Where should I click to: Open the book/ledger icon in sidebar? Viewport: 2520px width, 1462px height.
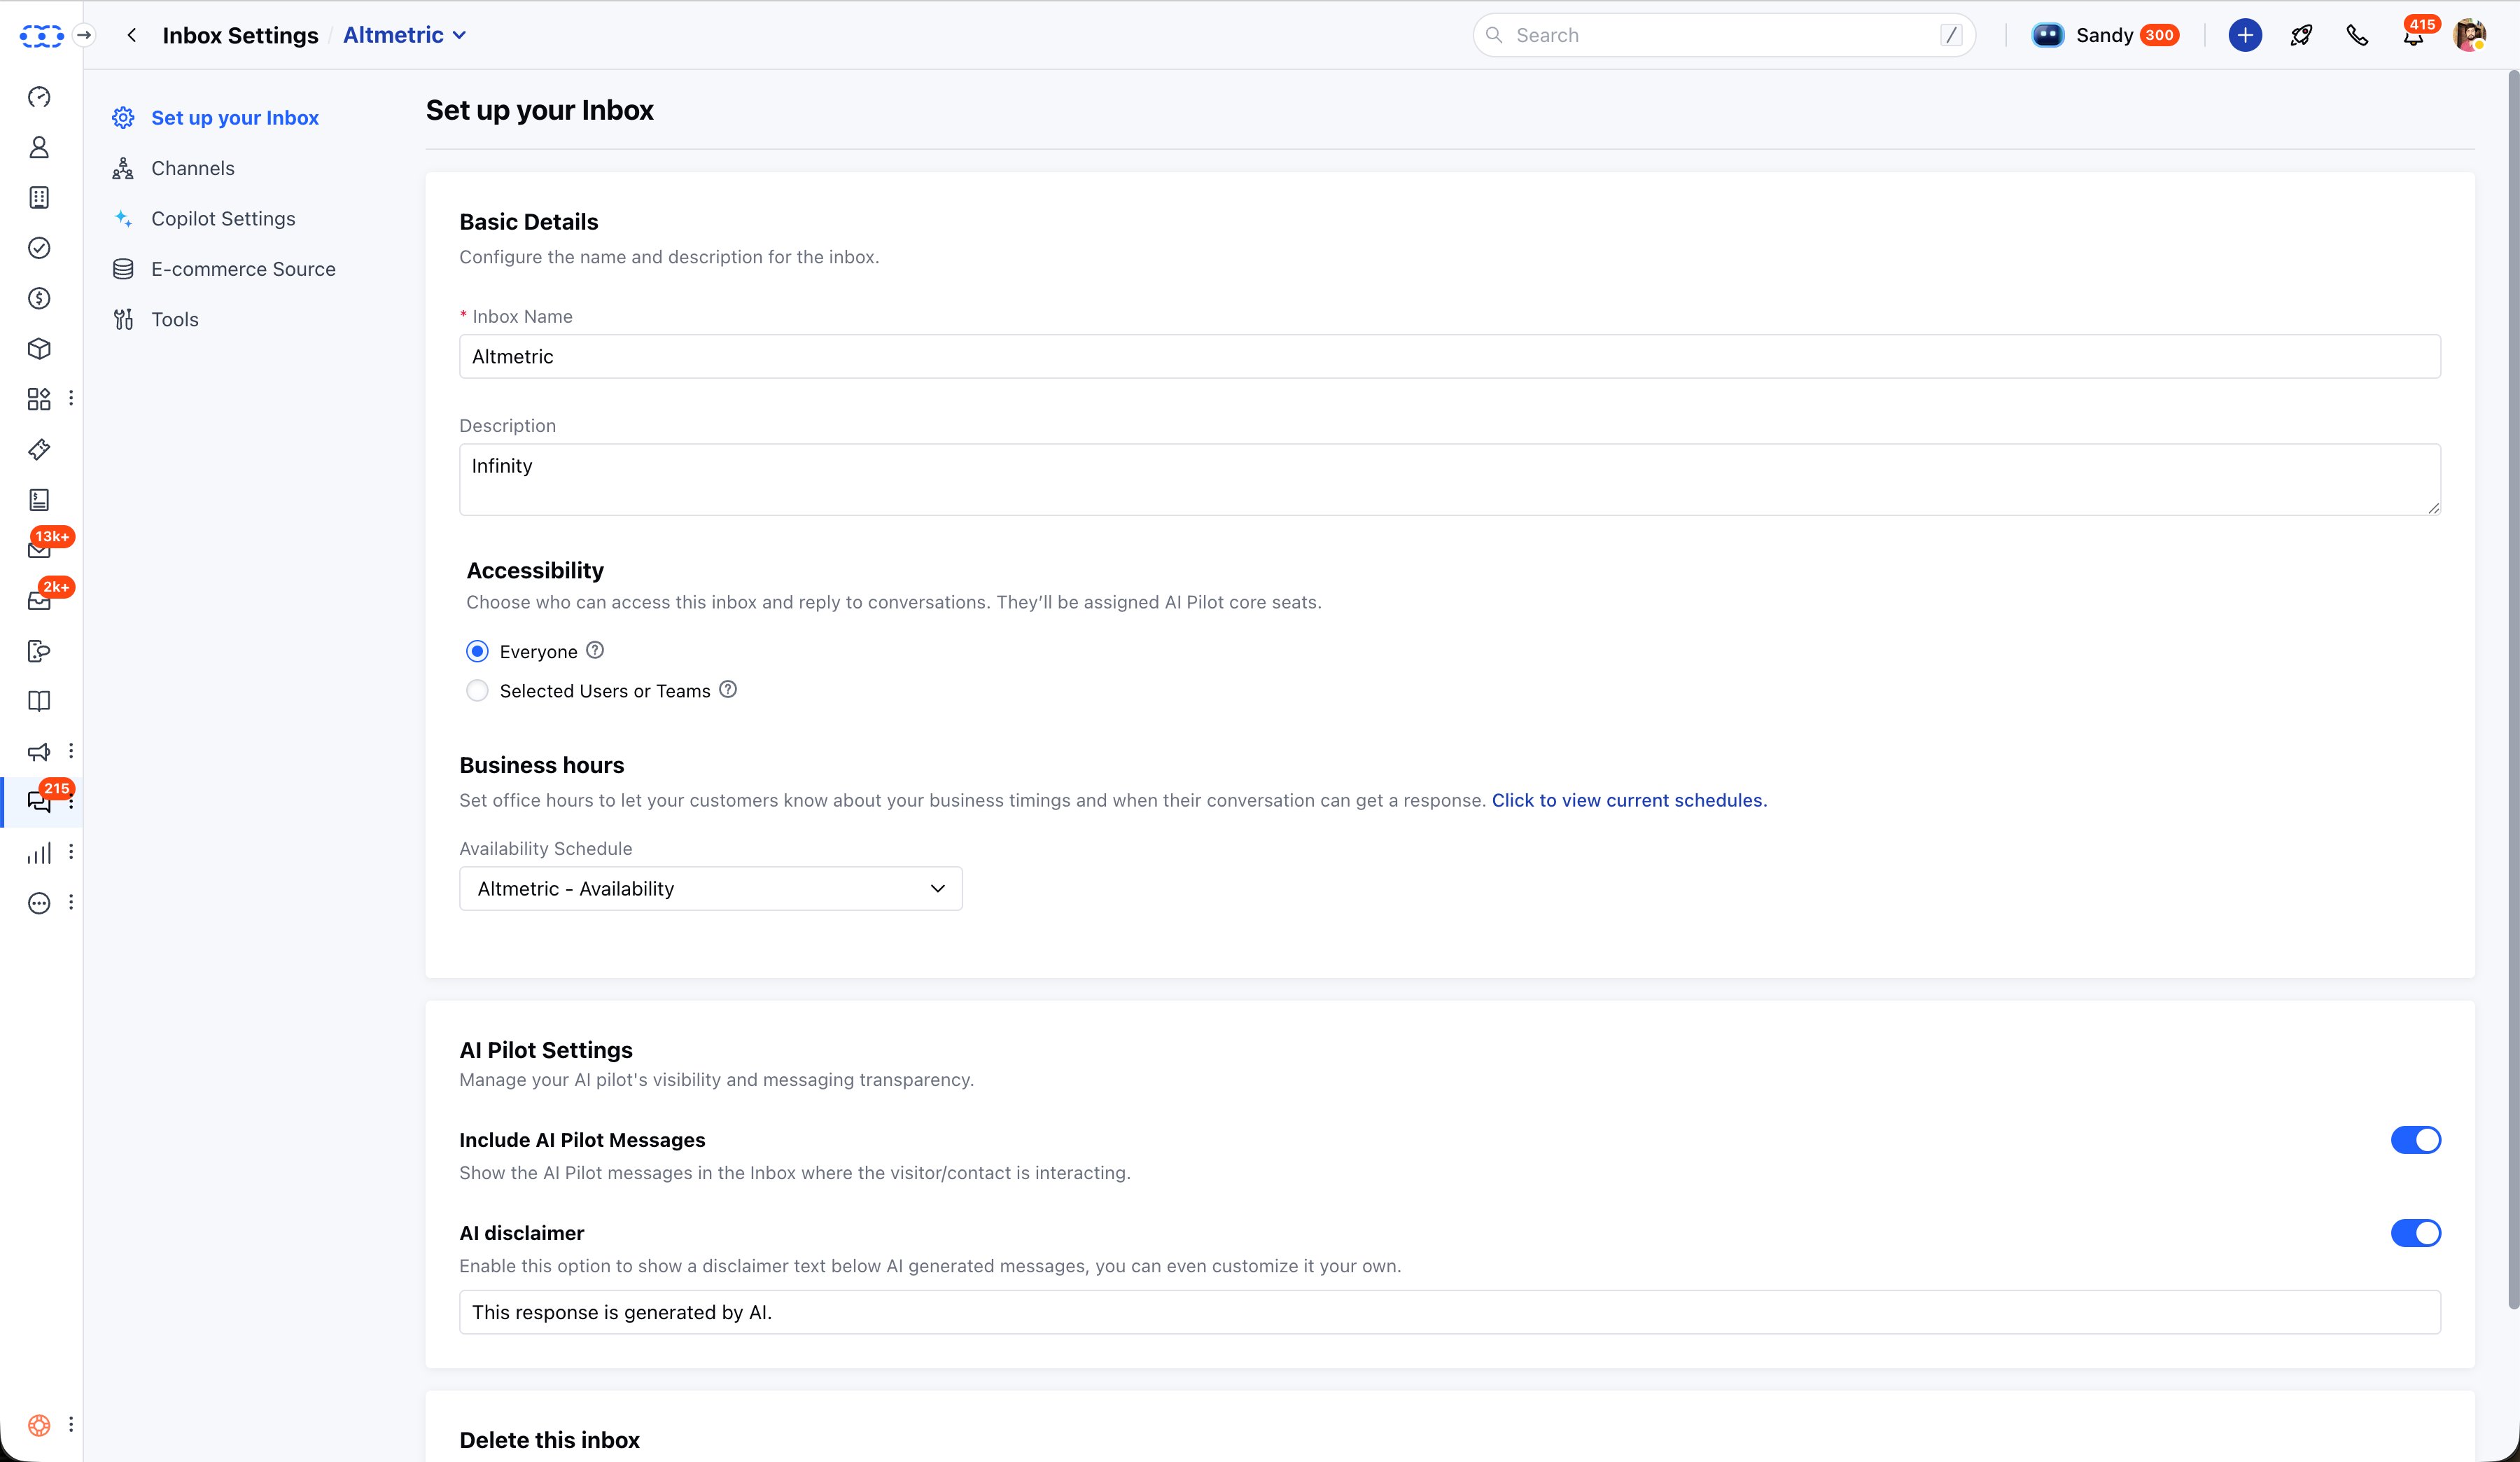[39, 500]
